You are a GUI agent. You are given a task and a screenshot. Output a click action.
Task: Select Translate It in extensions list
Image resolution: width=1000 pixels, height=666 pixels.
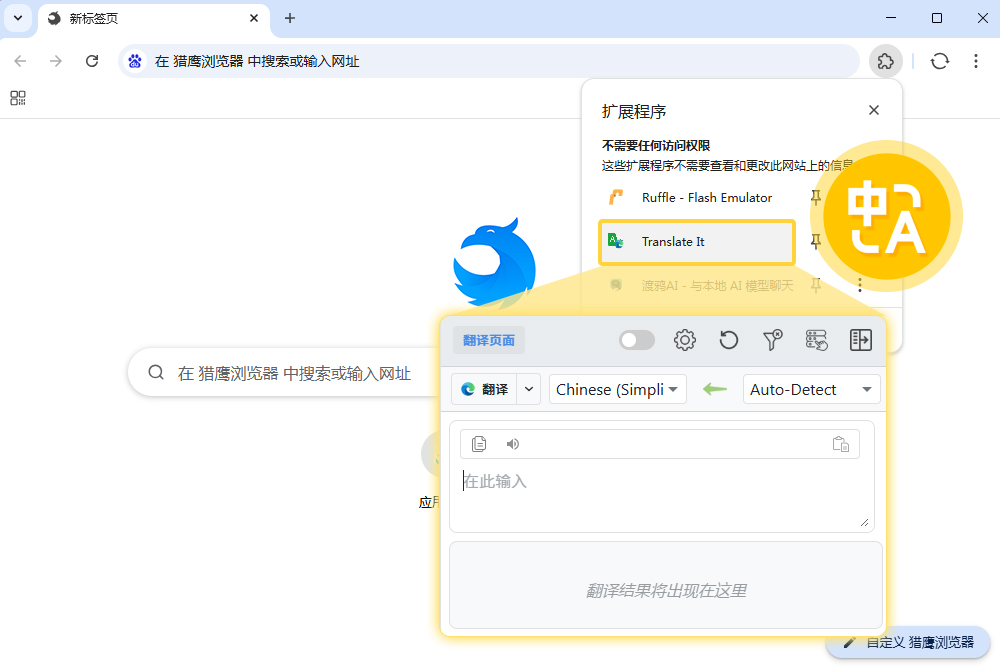(696, 242)
